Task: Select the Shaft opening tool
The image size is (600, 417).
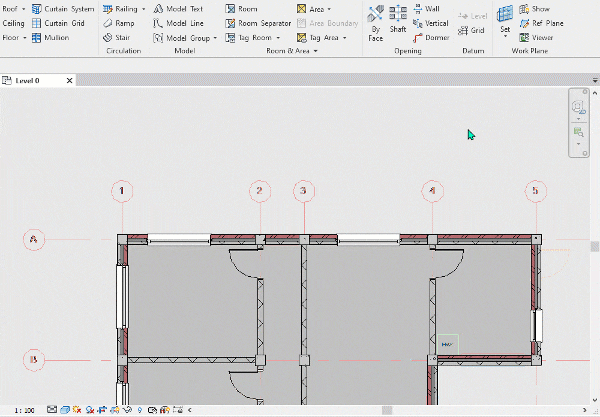Action: click(x=398, y=19)
